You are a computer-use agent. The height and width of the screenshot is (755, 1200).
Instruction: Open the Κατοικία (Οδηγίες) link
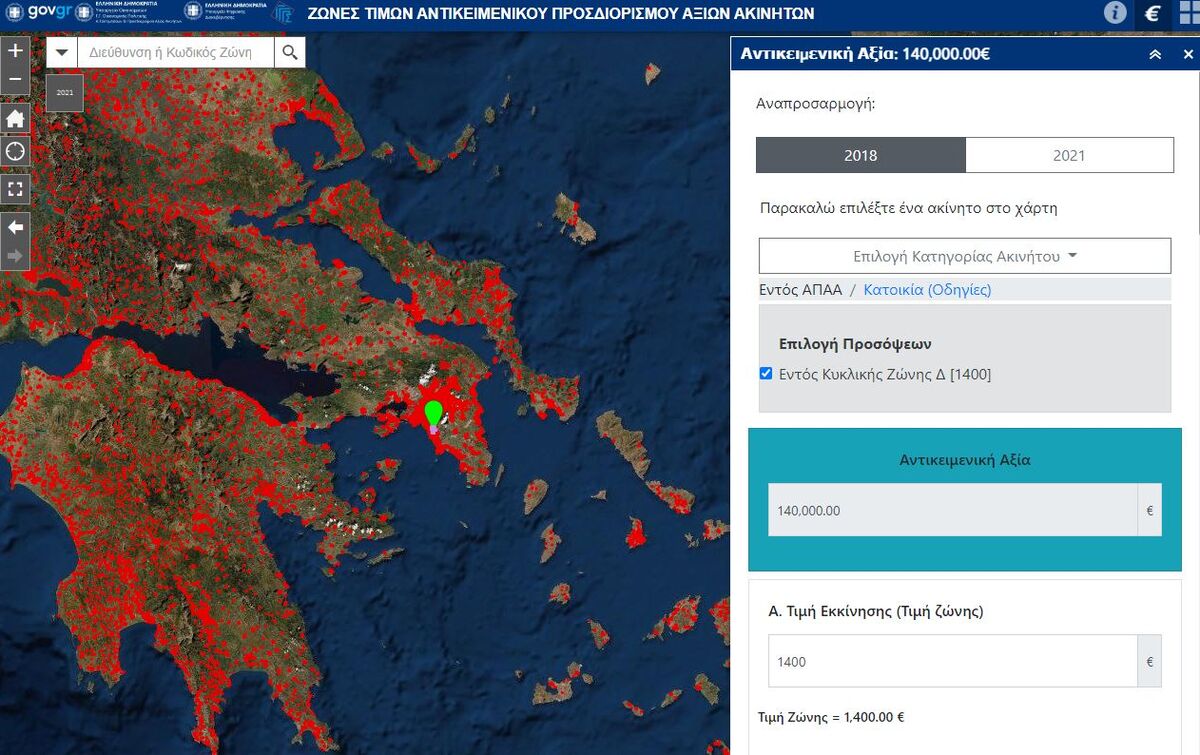[x=927, y=290]
